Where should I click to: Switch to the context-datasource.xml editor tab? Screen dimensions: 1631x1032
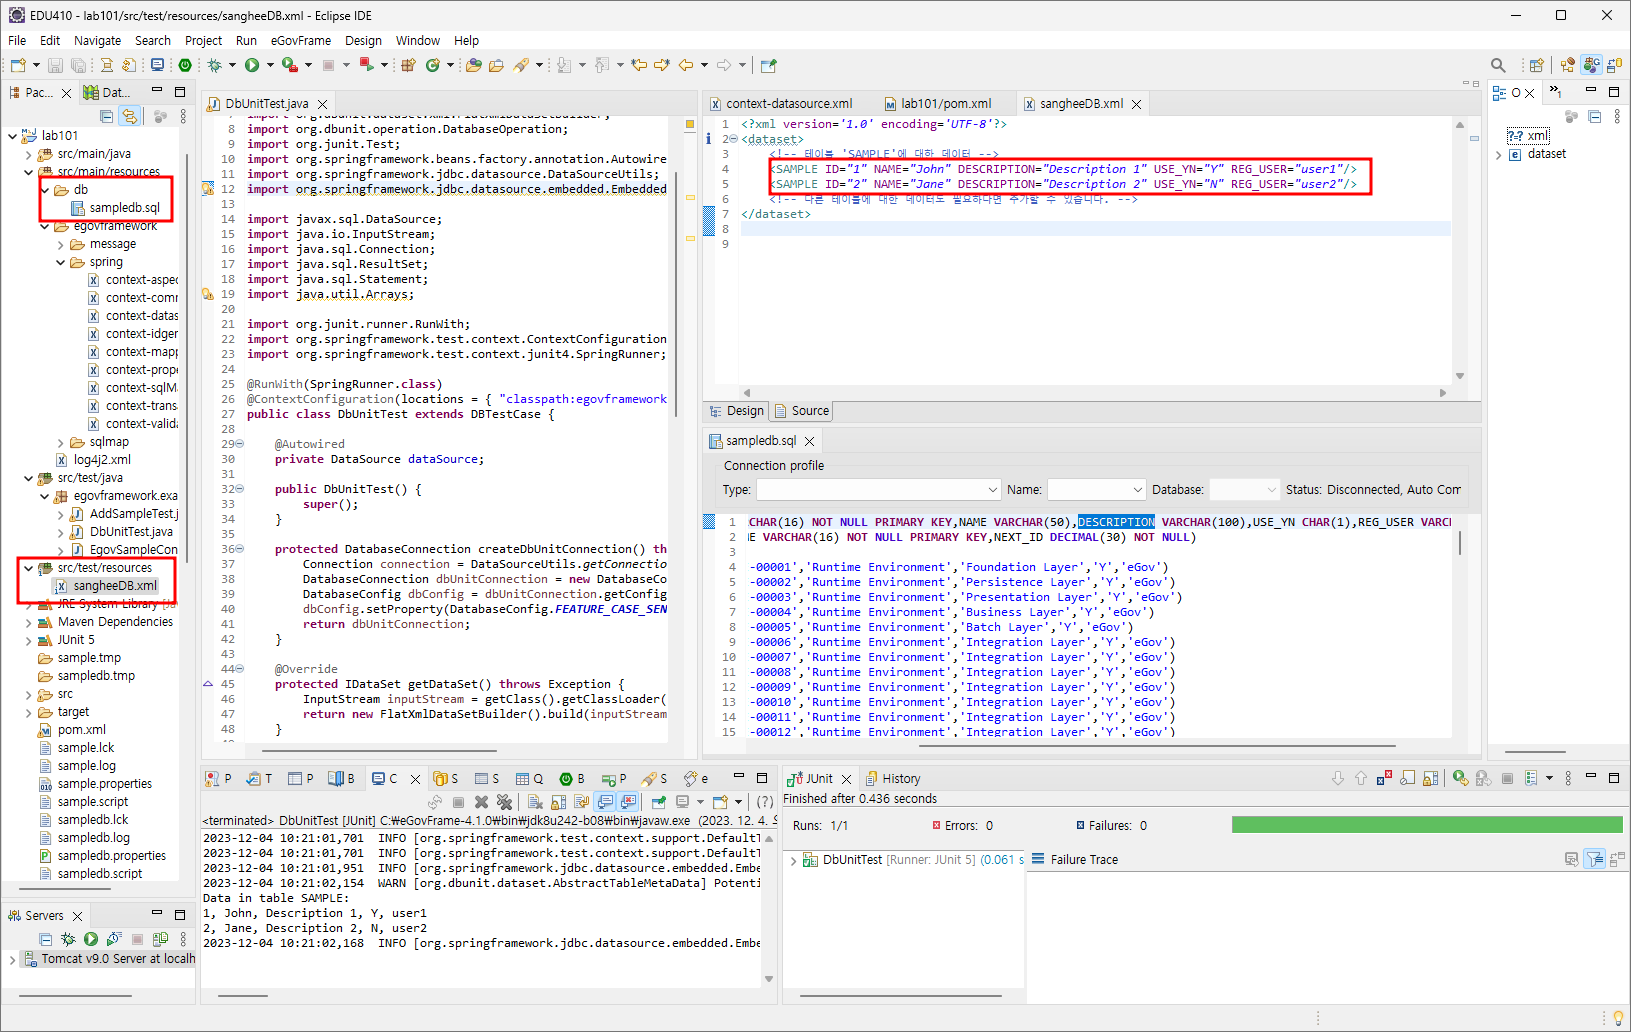click(x=780, y=103)
